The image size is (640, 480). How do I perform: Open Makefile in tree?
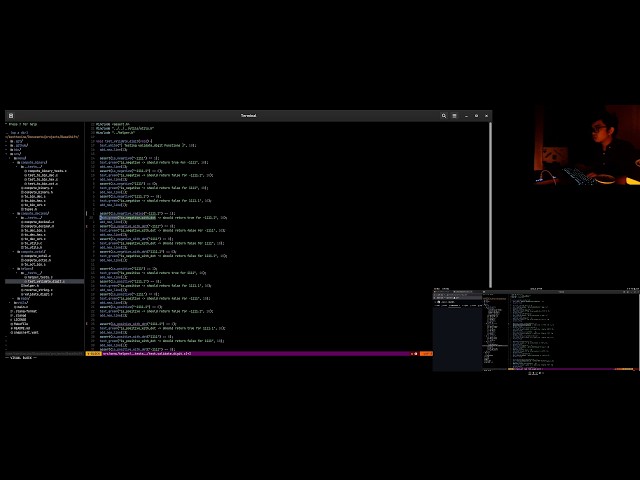tap(19, 324)
